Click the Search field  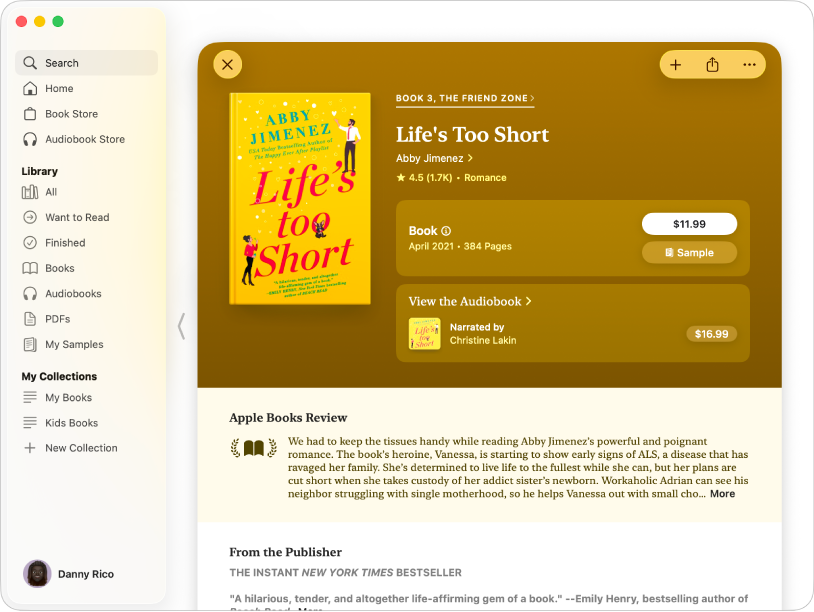tap(86, 63)
